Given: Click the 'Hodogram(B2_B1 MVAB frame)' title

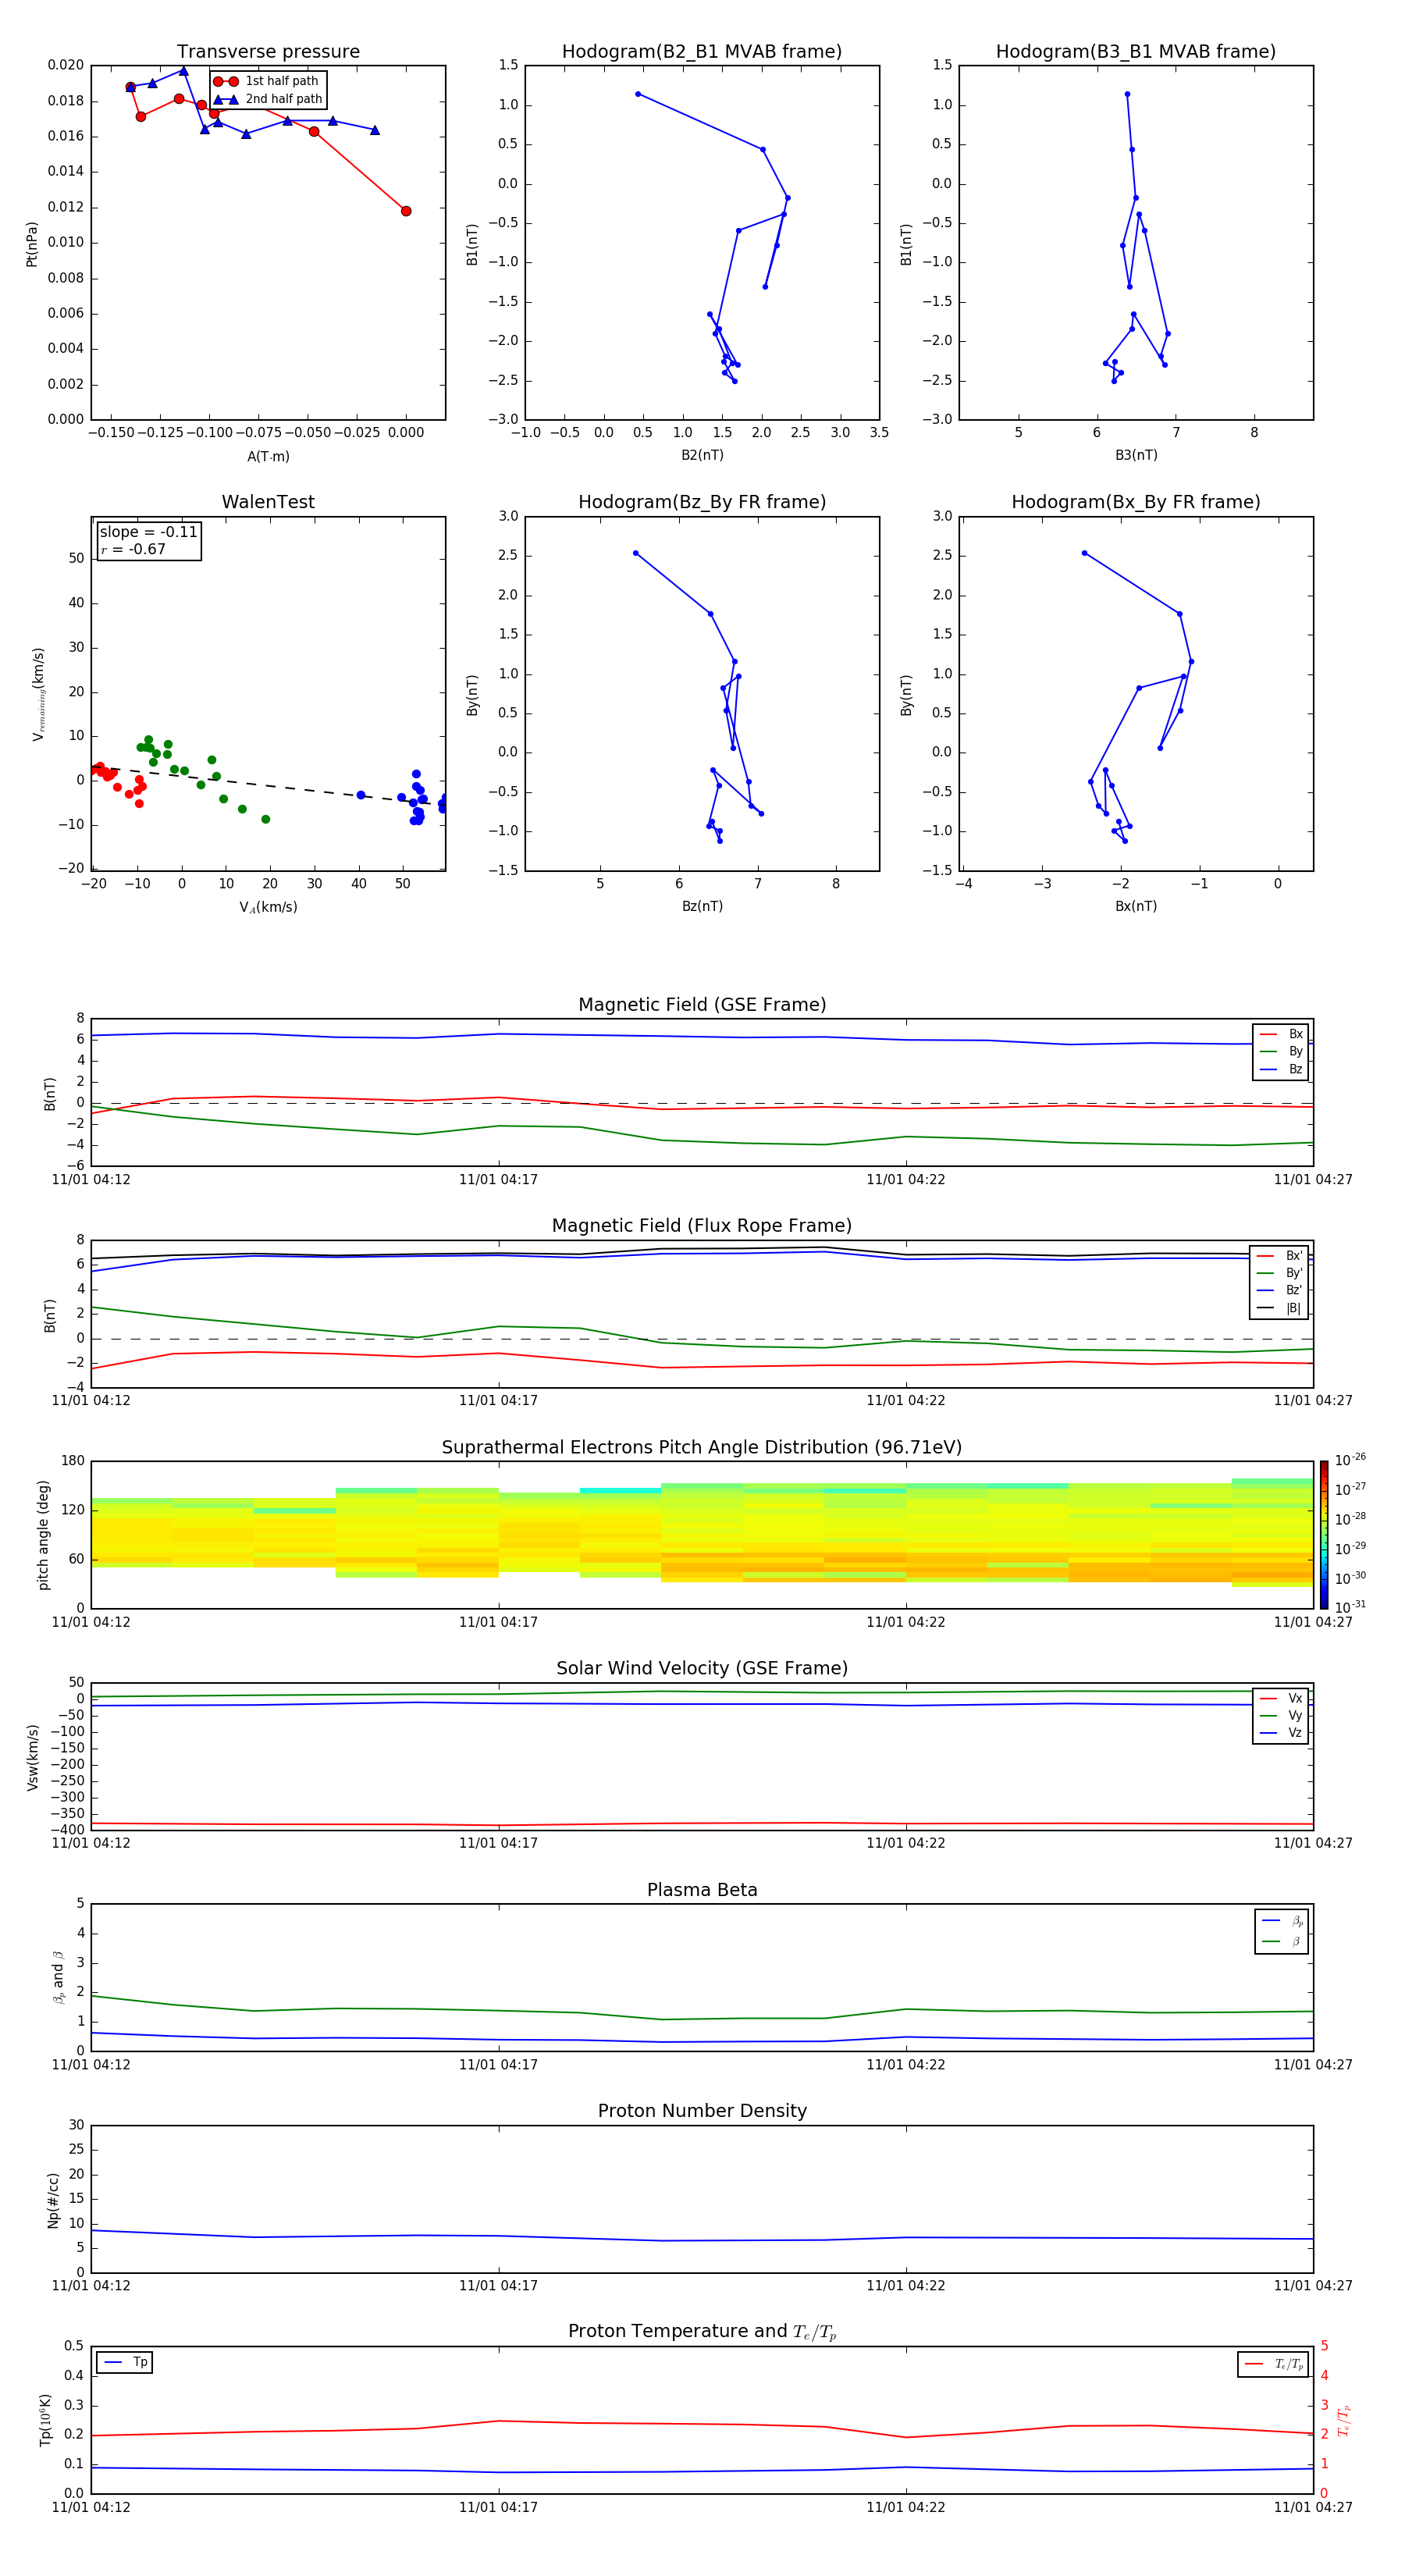Looking at the screenshot, I should pyautogui.click(x=702, y=52).
